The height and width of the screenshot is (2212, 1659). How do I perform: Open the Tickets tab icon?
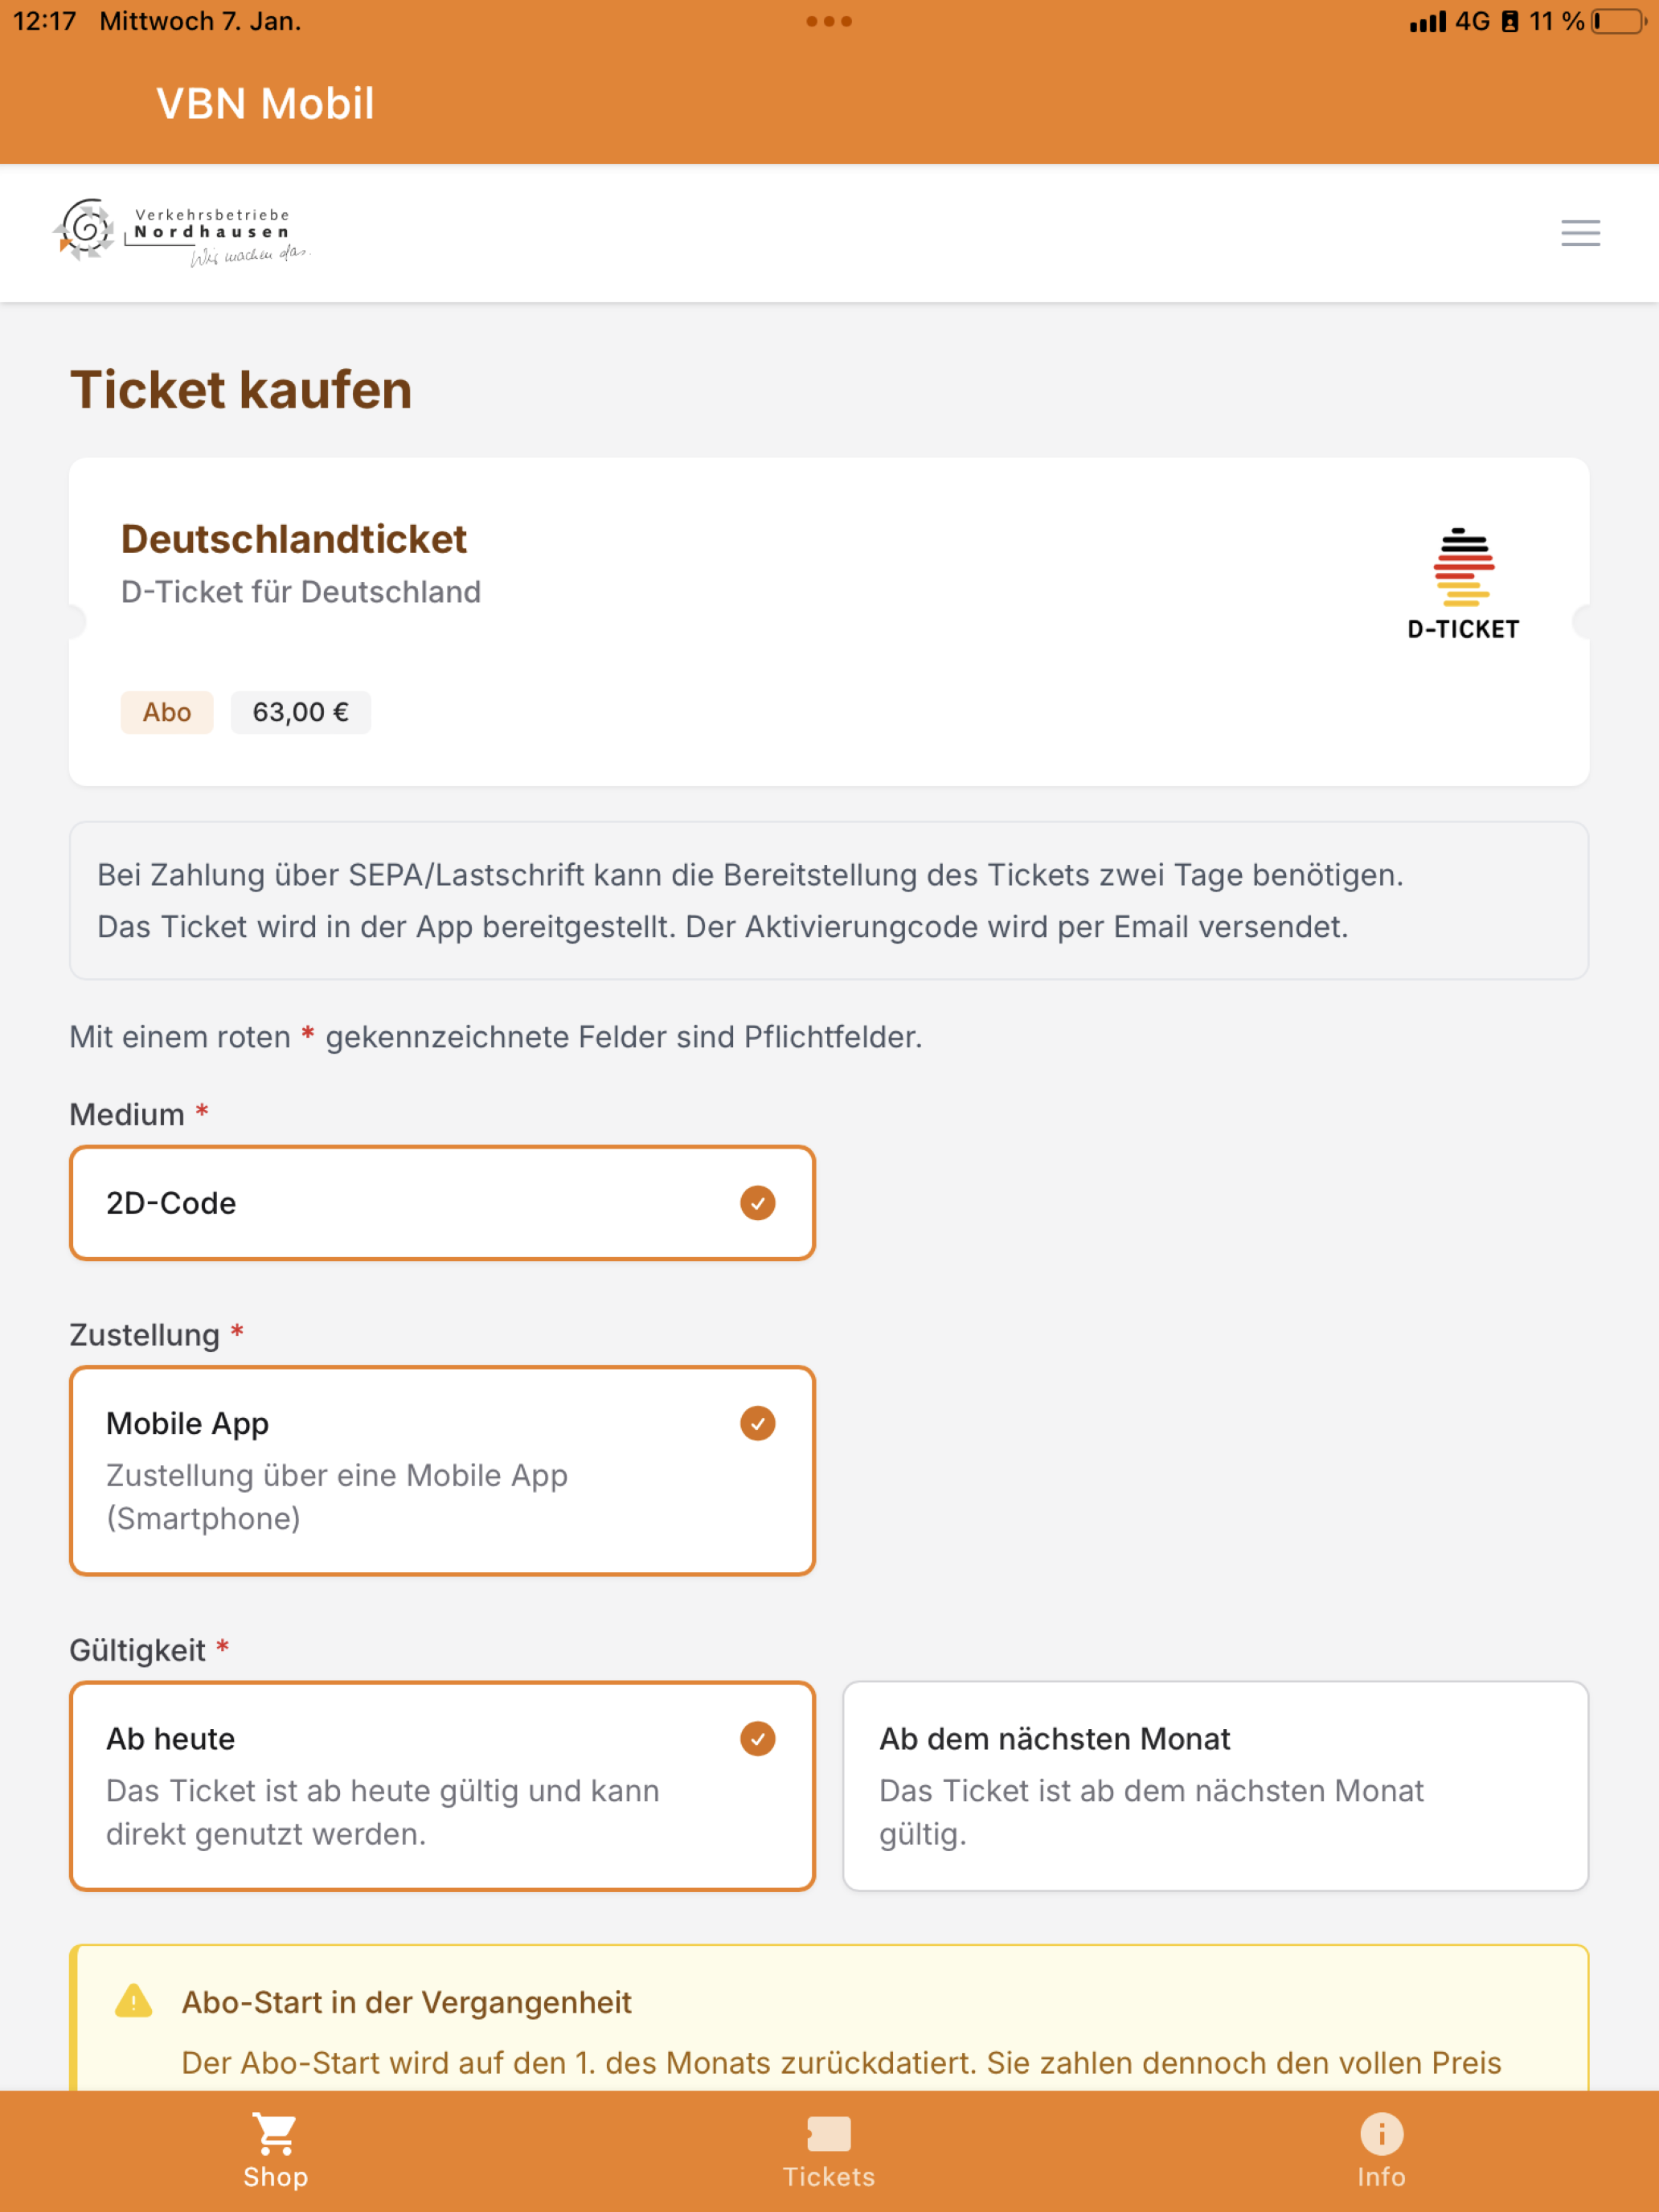point(829,2133)
